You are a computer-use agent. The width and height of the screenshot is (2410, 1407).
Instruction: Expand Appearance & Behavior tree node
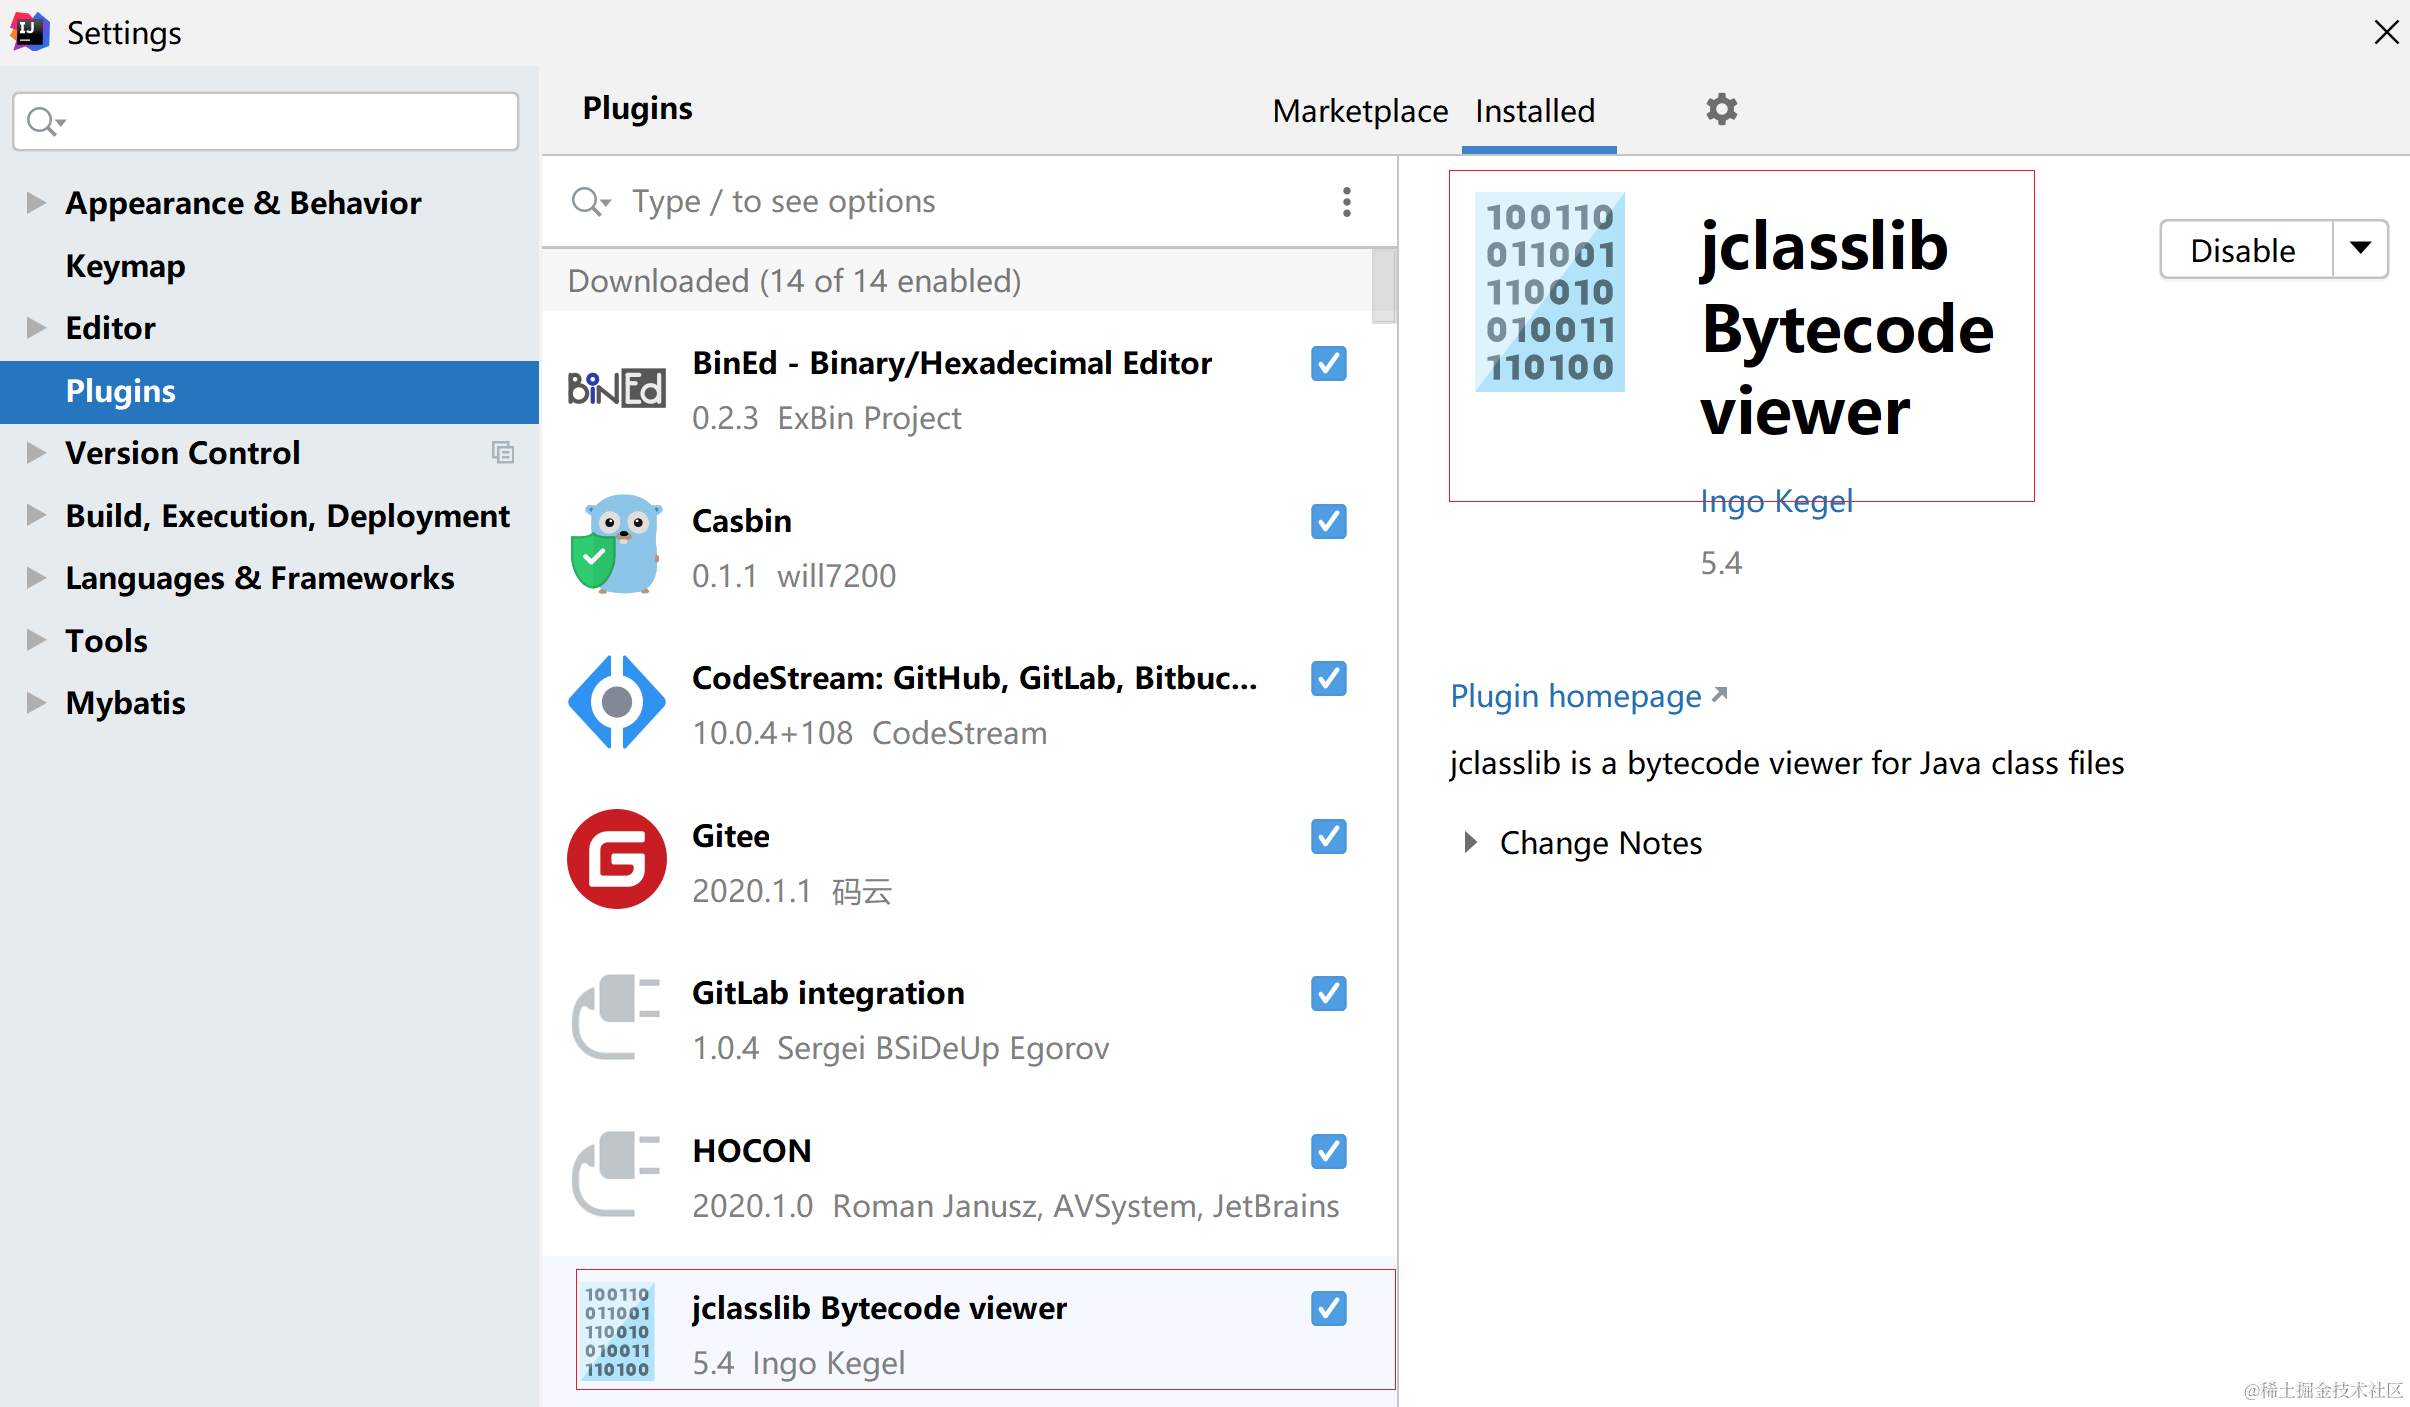(36, 203)
